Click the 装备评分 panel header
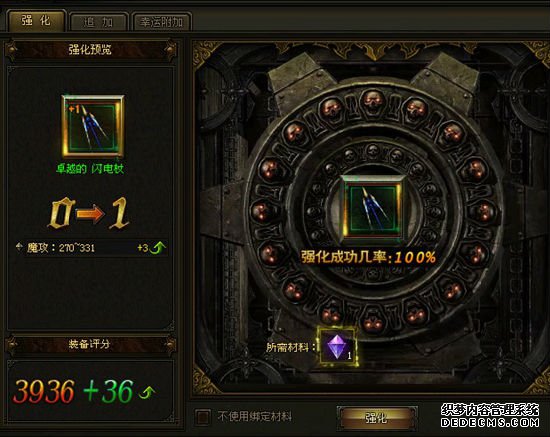 90,344
